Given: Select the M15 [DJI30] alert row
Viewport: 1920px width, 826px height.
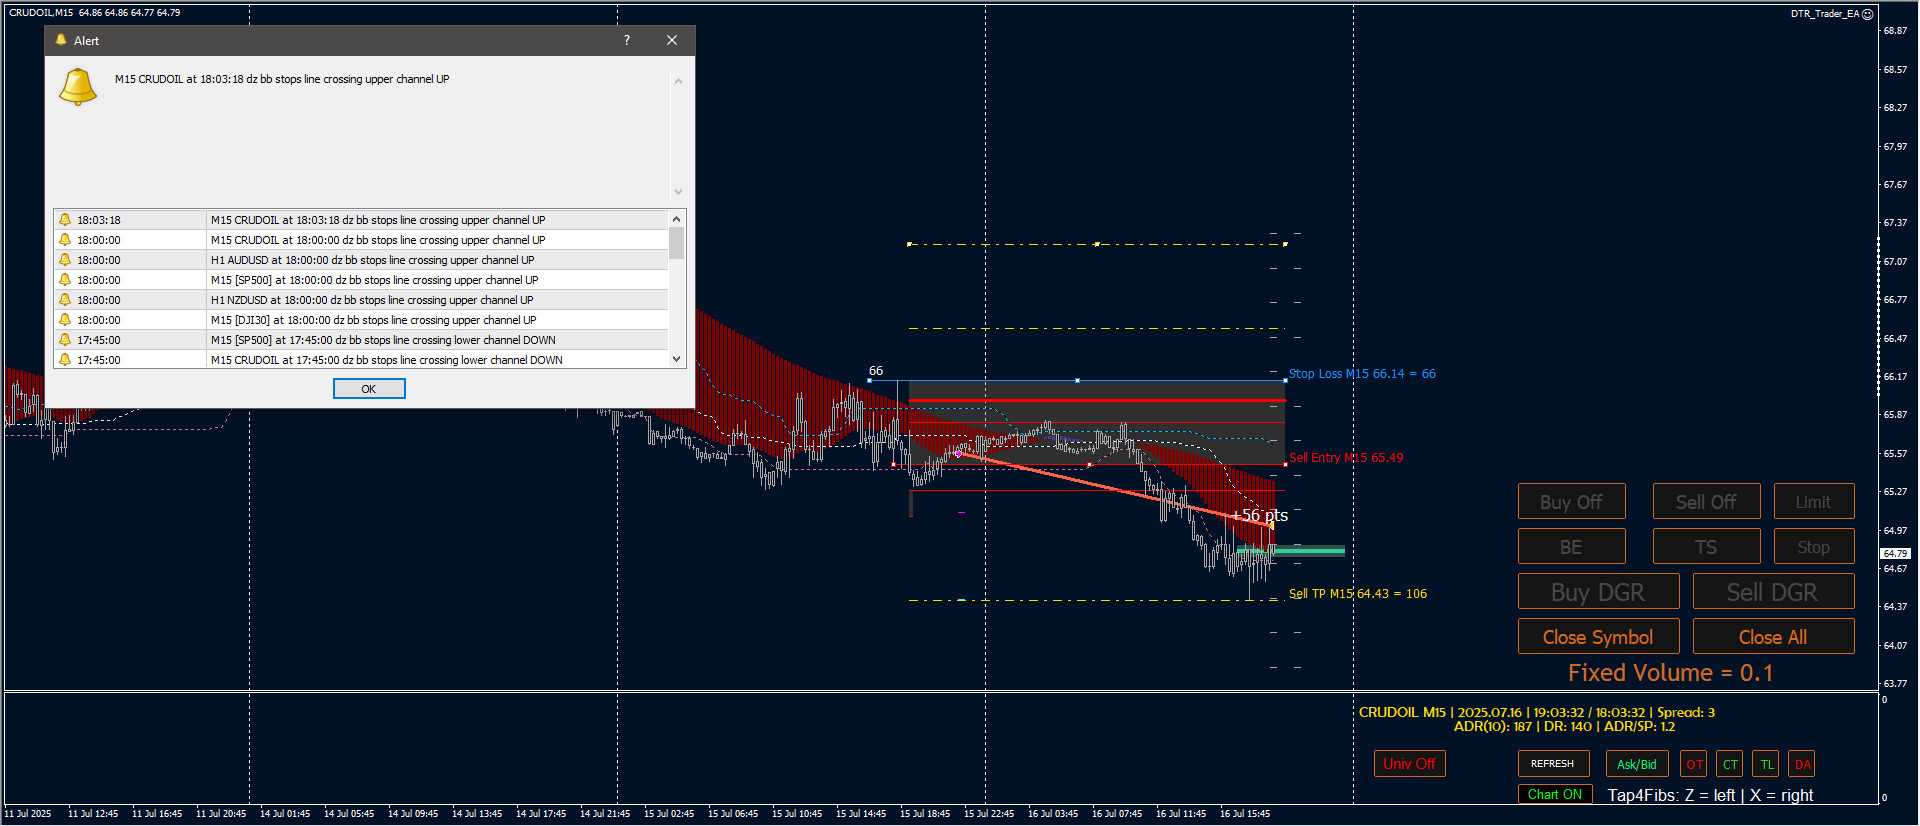Looking at the screenshot, I should (361, 320).
